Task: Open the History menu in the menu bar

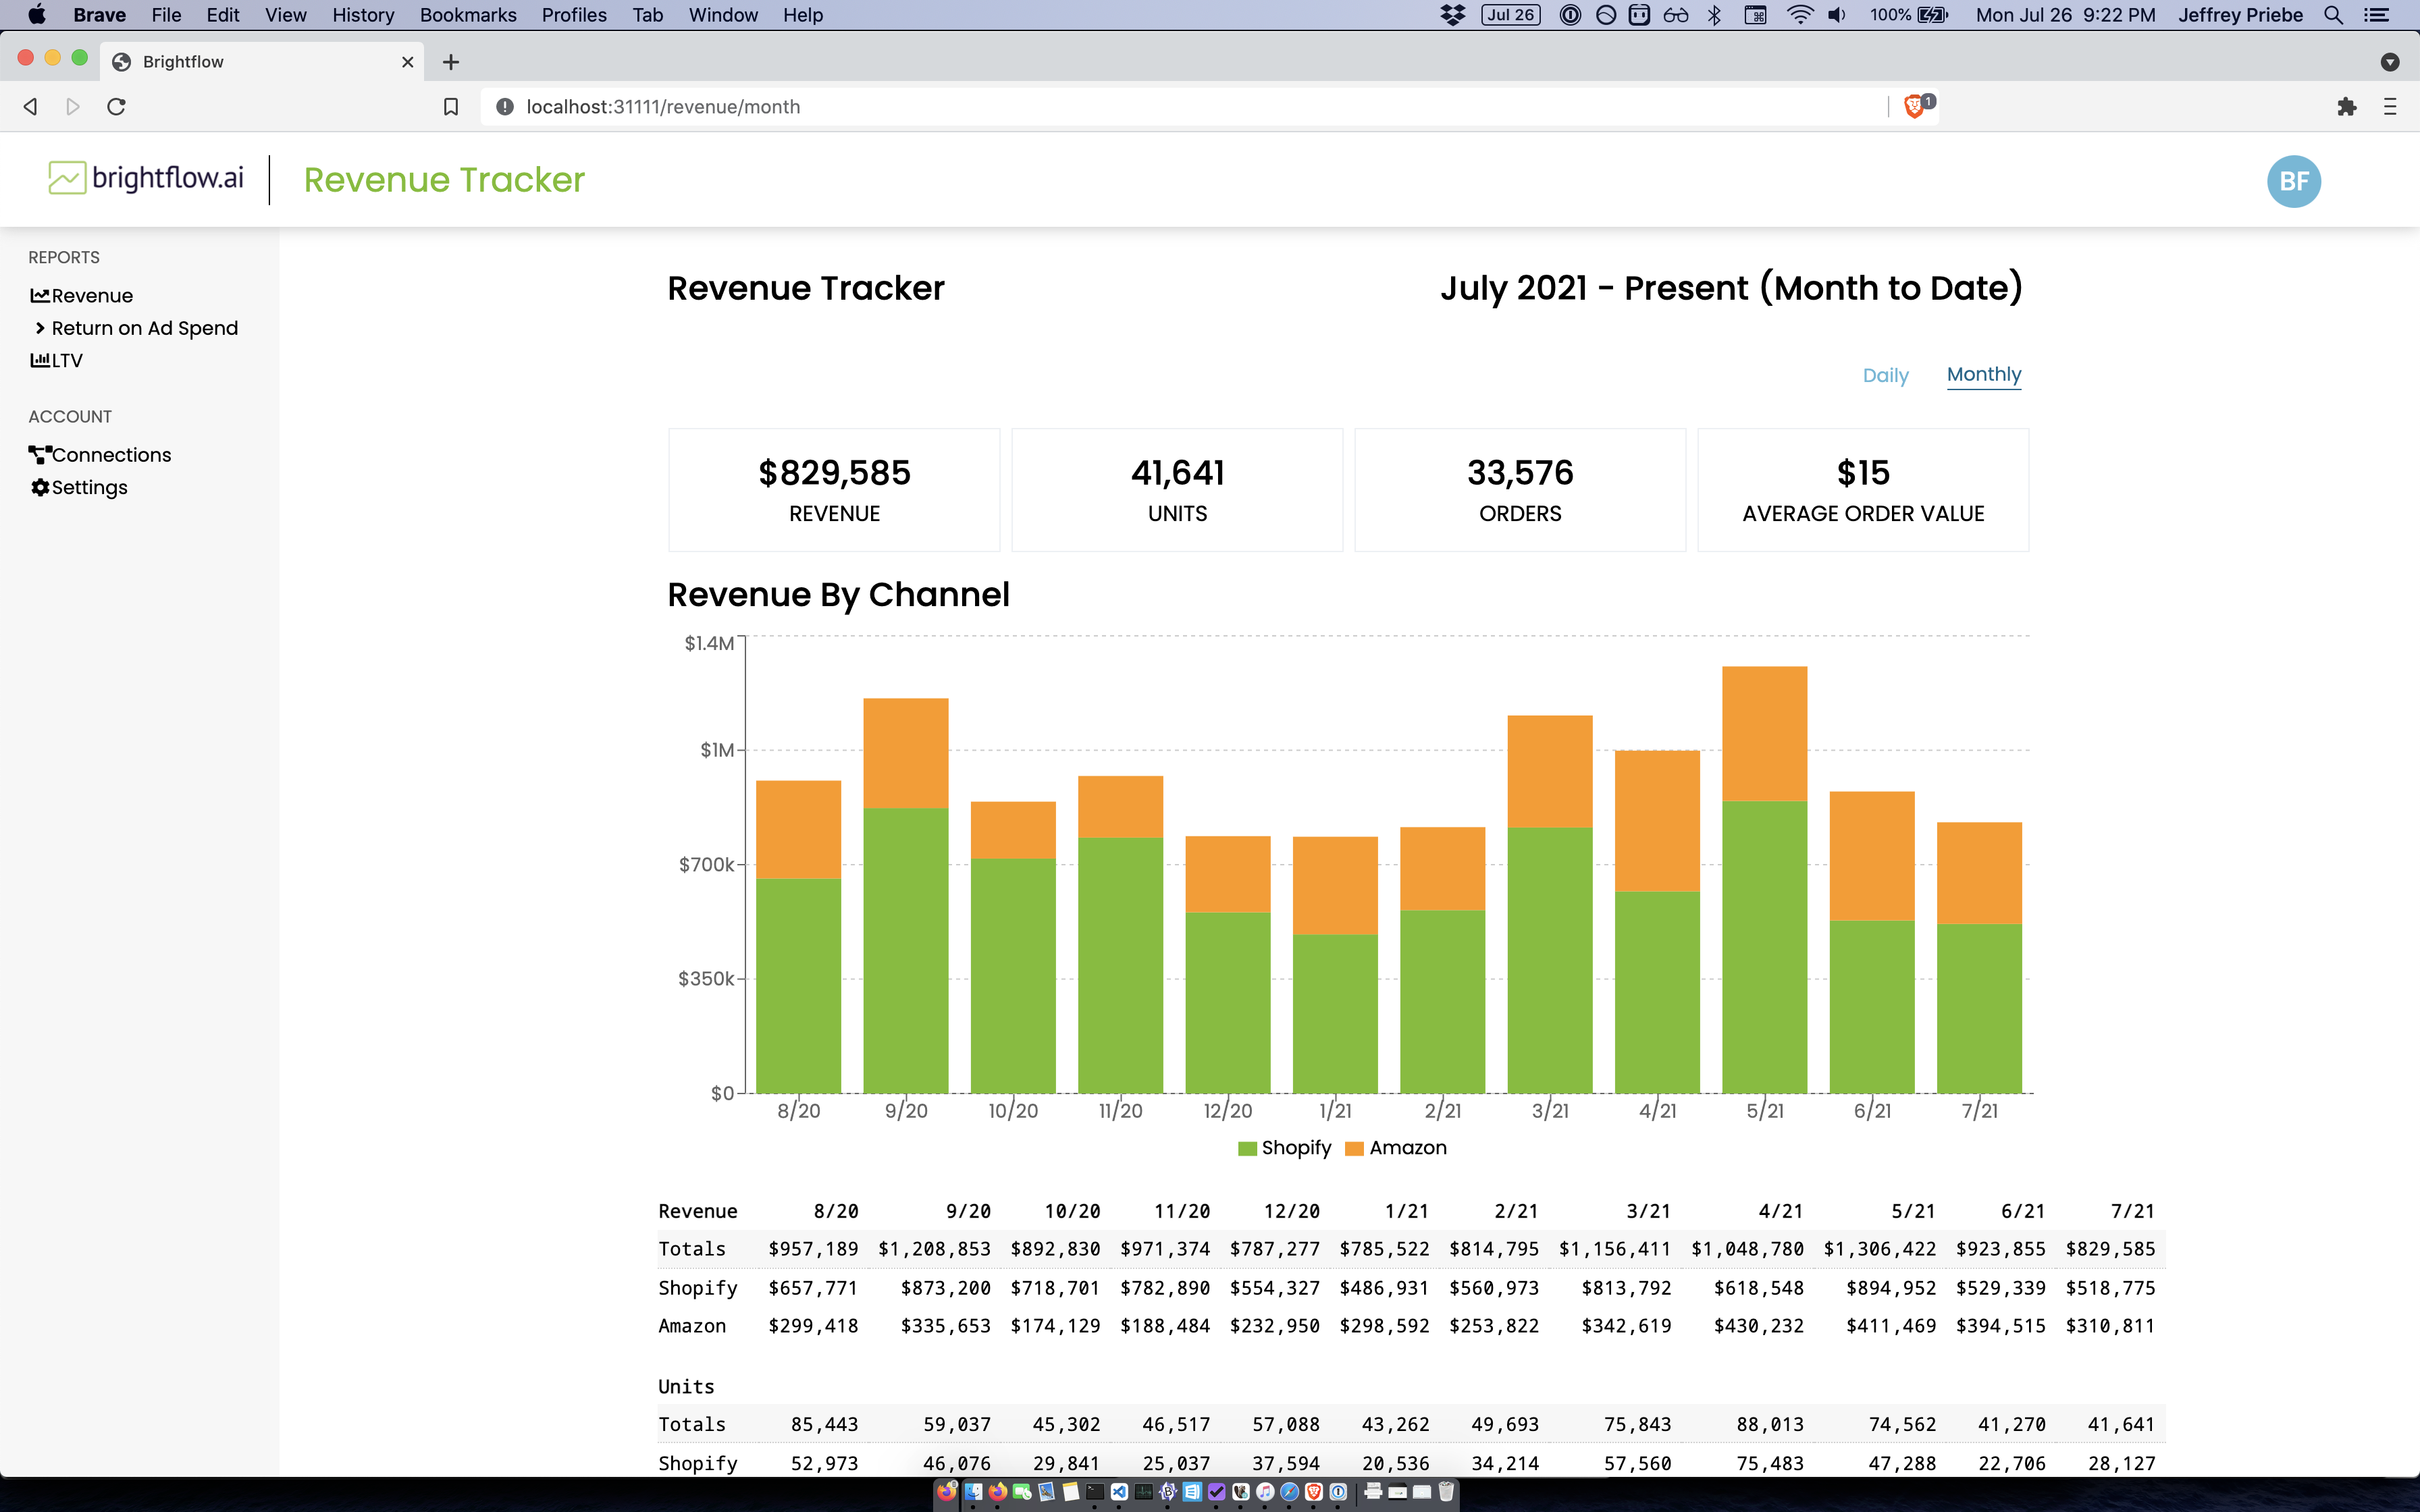Action: coord(363,15)
